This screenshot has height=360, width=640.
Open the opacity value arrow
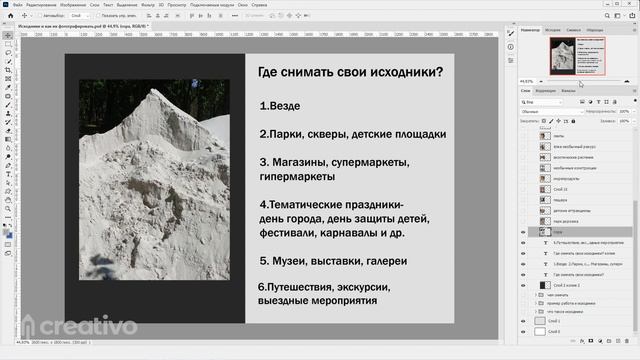pyautogui.click(x=634, y=111)
